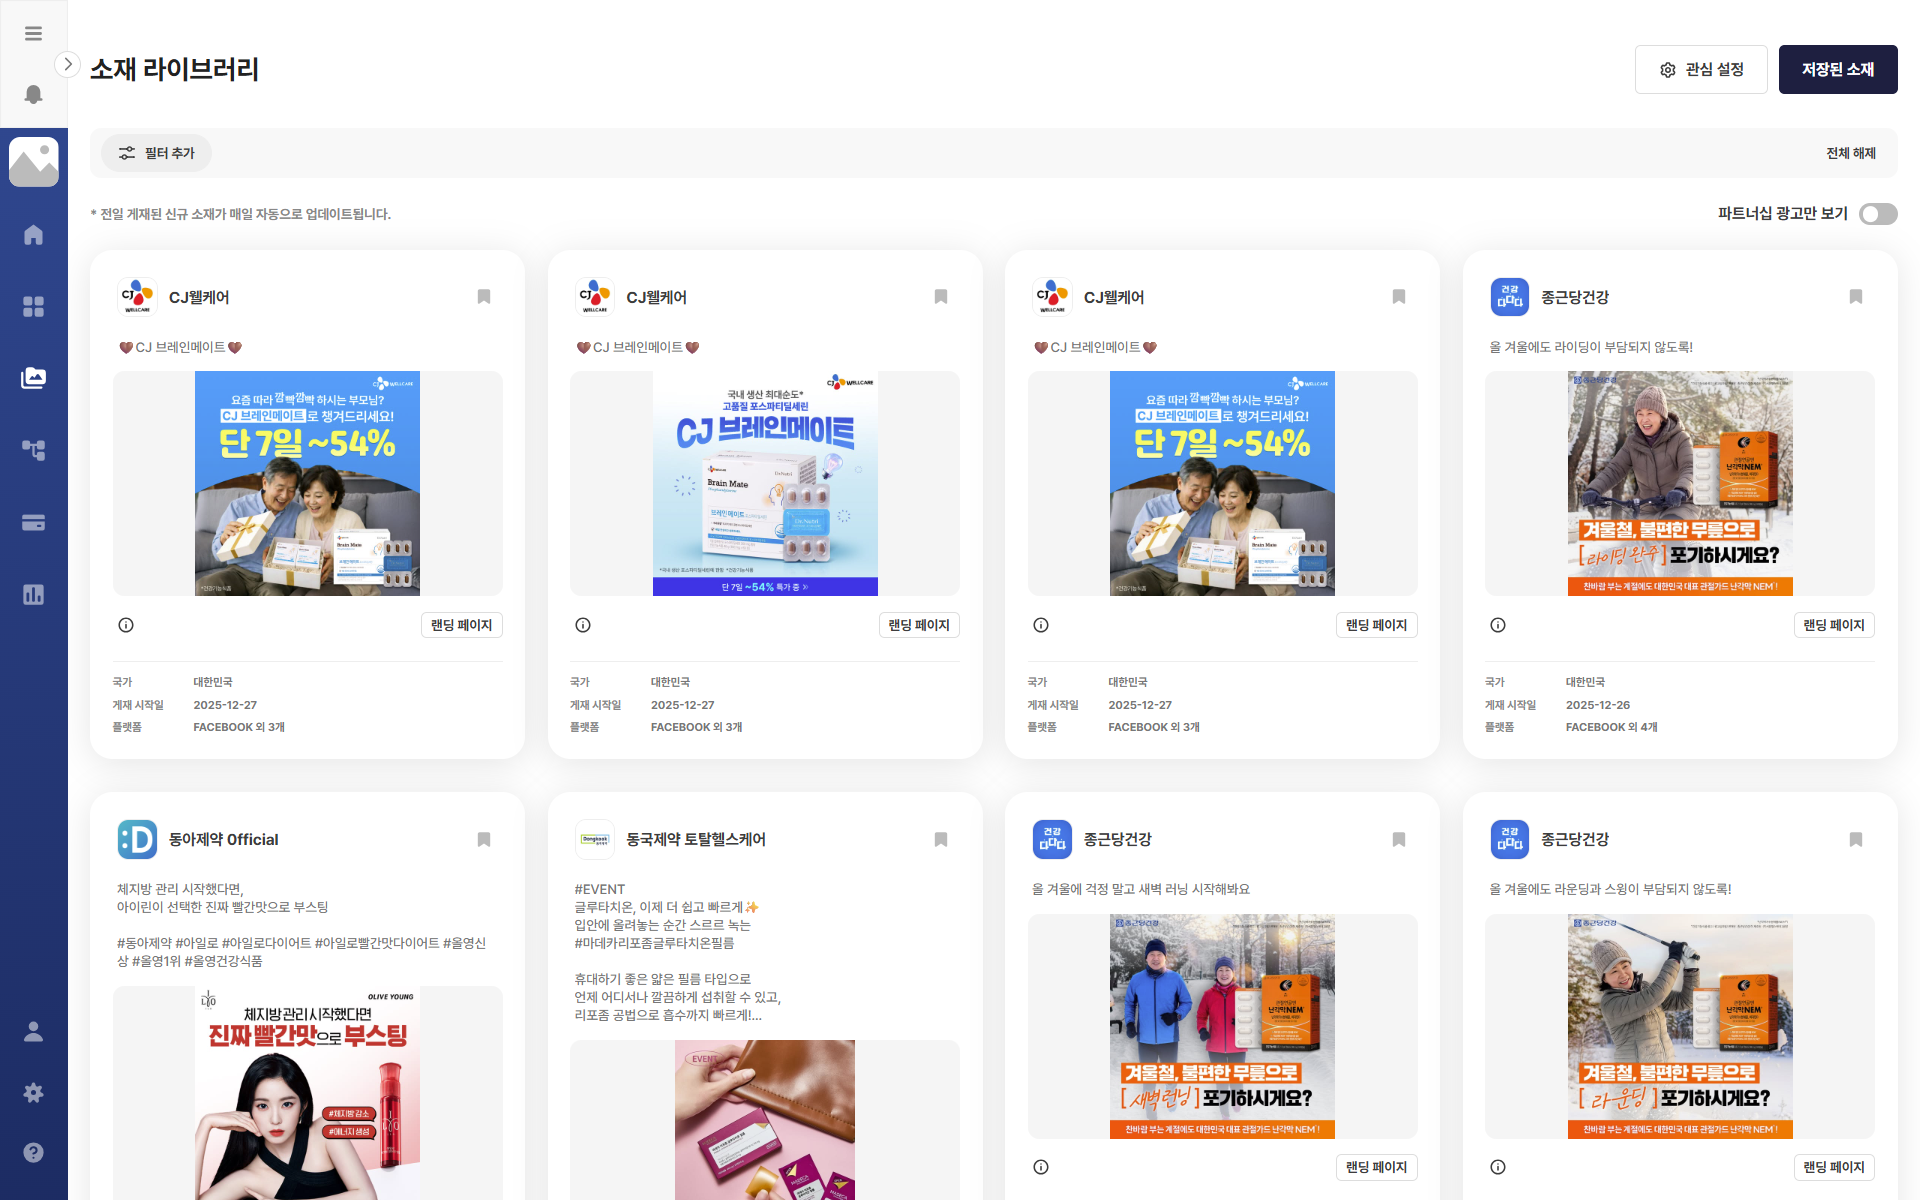Image resolution: width=1920 pixels, height=1200 pixels.
Task: Open 저장된 소재 saved materials
Action: point(1837,70)
